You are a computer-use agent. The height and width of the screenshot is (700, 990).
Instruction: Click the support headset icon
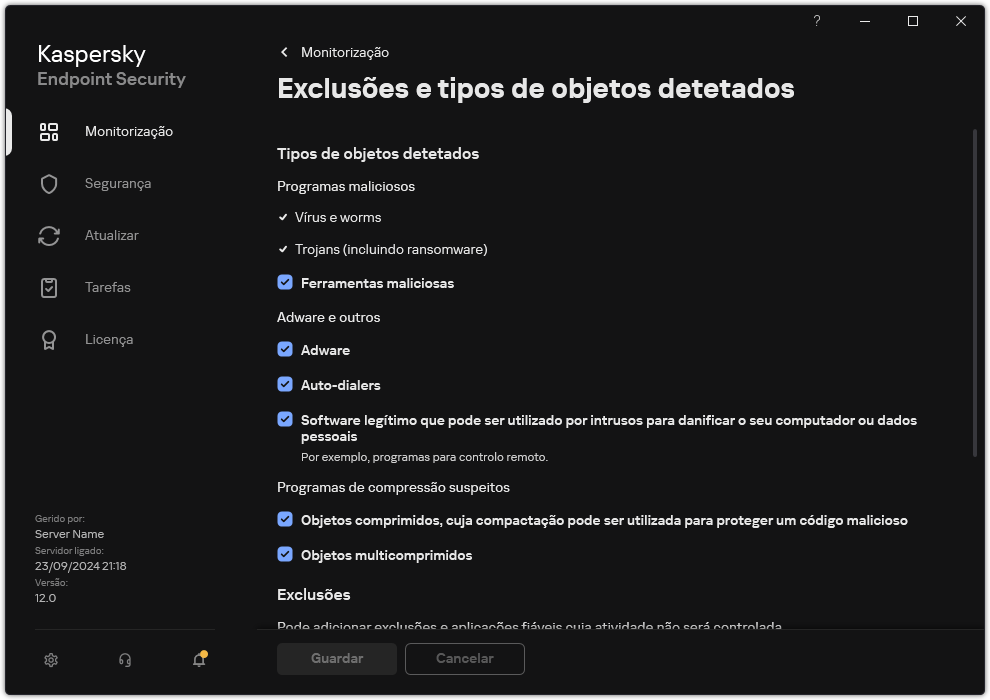(x=124, y=659)
